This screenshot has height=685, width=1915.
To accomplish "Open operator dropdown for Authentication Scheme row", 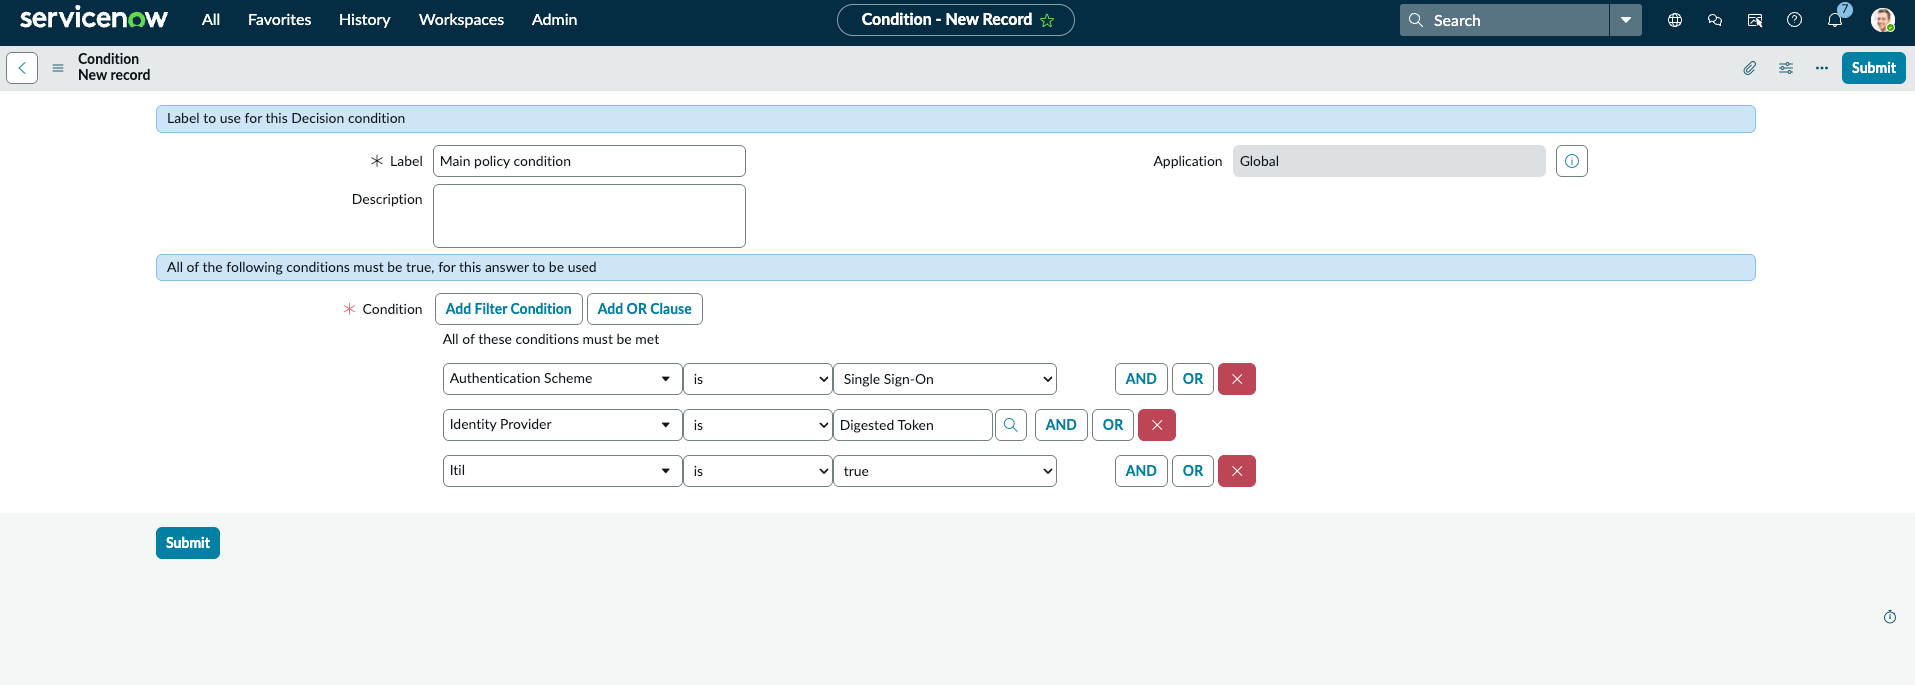I will [758, 379].
